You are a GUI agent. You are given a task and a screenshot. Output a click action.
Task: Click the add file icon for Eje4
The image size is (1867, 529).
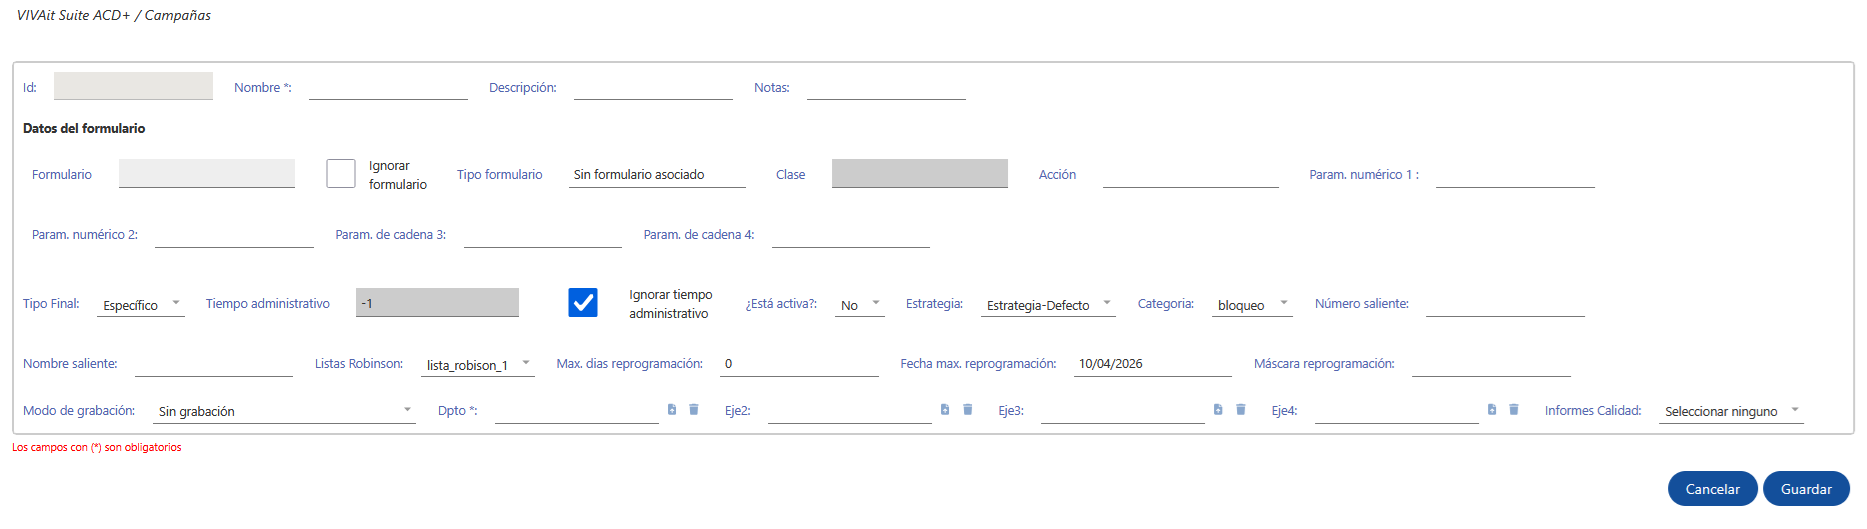pyautogui.click(x=1492, y=410)
